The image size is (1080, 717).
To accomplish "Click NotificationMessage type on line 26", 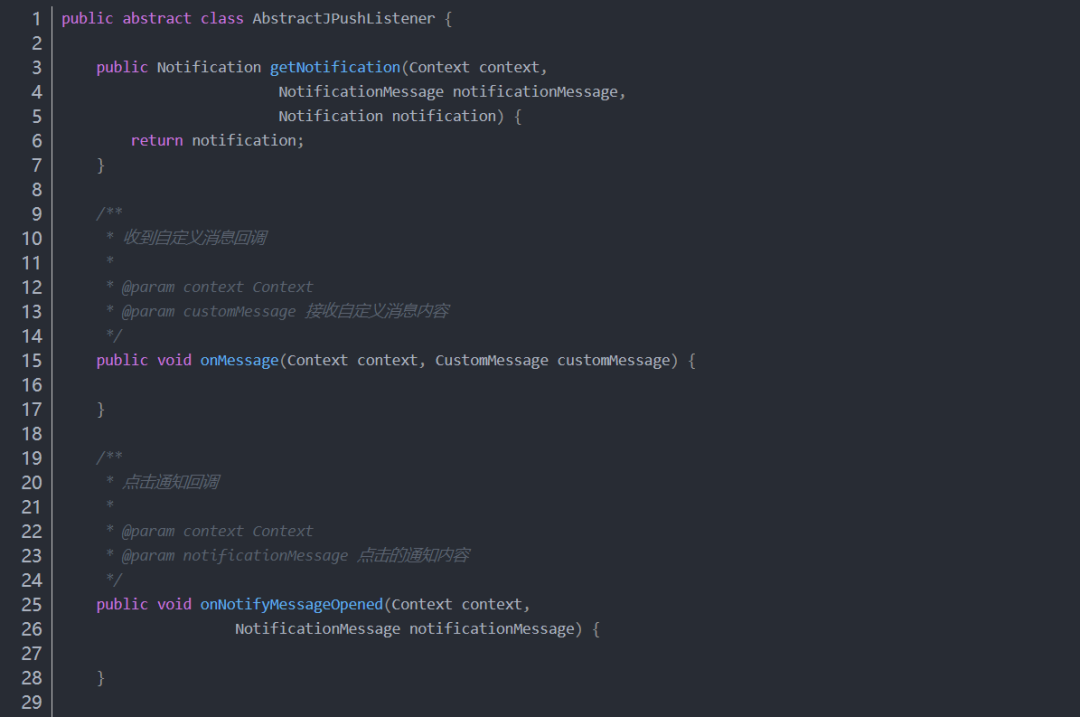I will pyautogui.click(x=318, y=629).
